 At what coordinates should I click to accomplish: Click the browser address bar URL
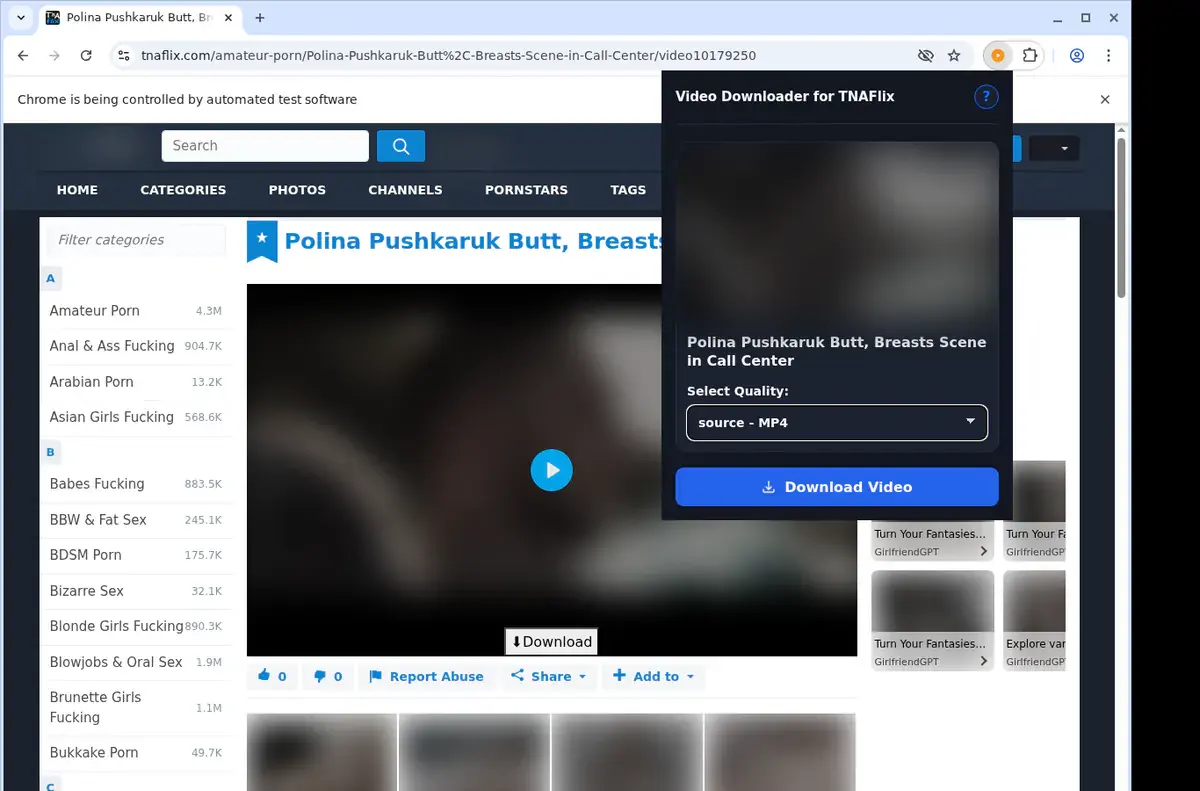tap(448, 56)
